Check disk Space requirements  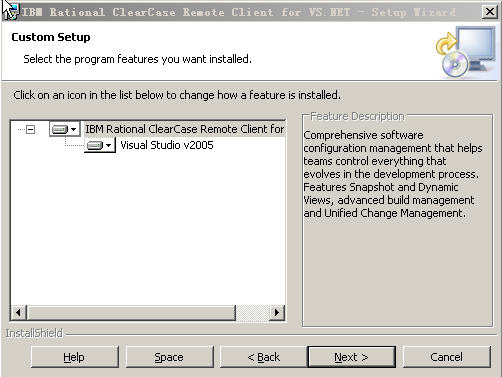point(169,357)
